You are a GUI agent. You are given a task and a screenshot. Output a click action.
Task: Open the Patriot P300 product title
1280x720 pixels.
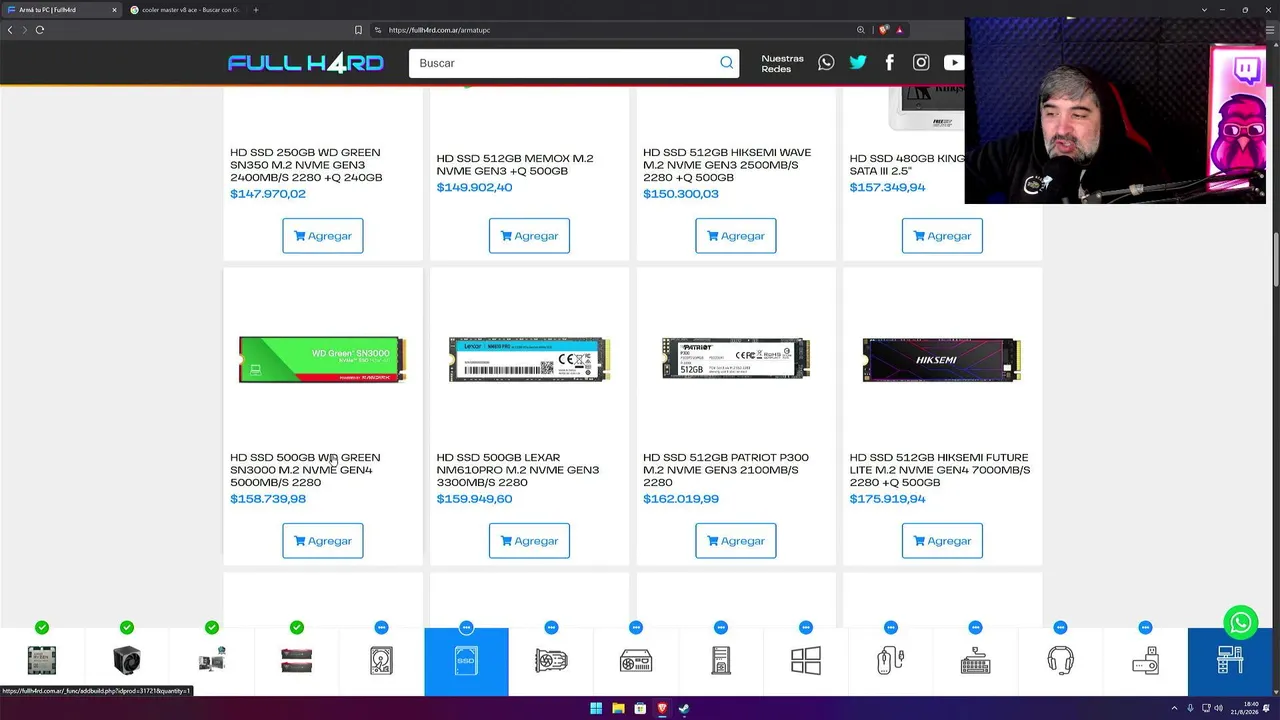click(726, 470)
